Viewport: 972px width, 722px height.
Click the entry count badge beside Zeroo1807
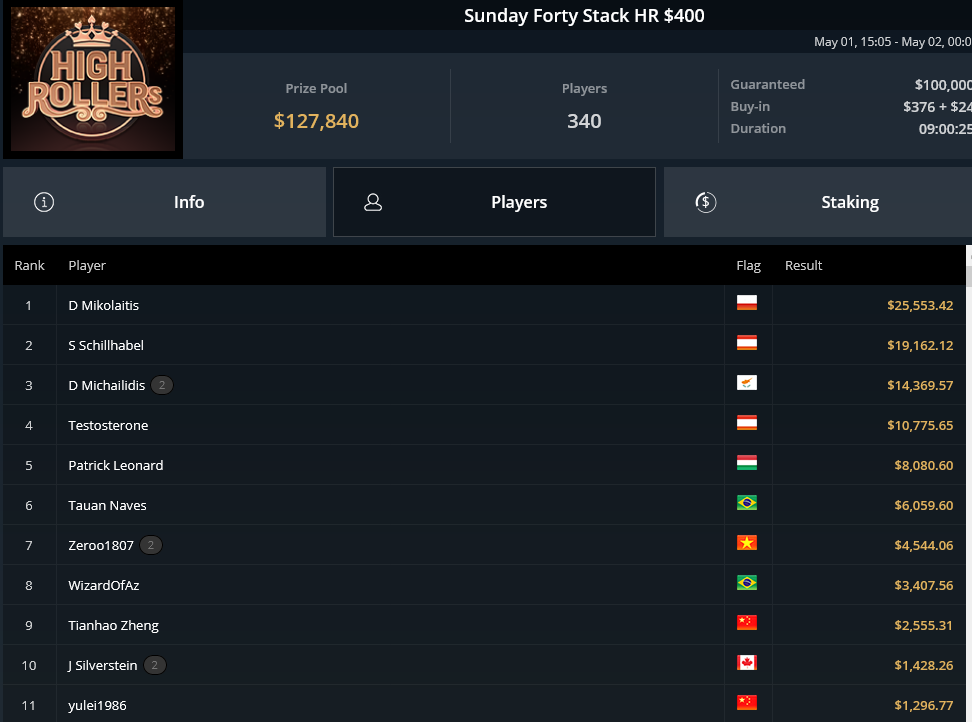(x=151, y=545)
